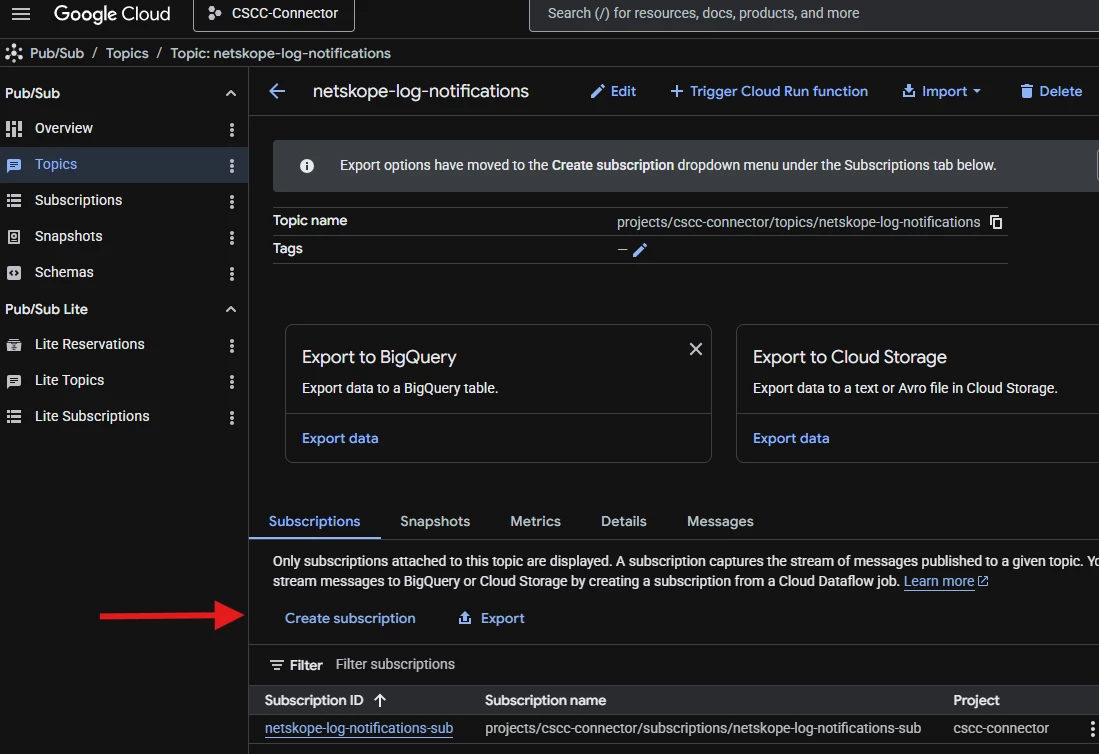This screenshot has height=754, width=1099.
Task: Copy the topic name to clipboard
Action: (x=996, y=222)
